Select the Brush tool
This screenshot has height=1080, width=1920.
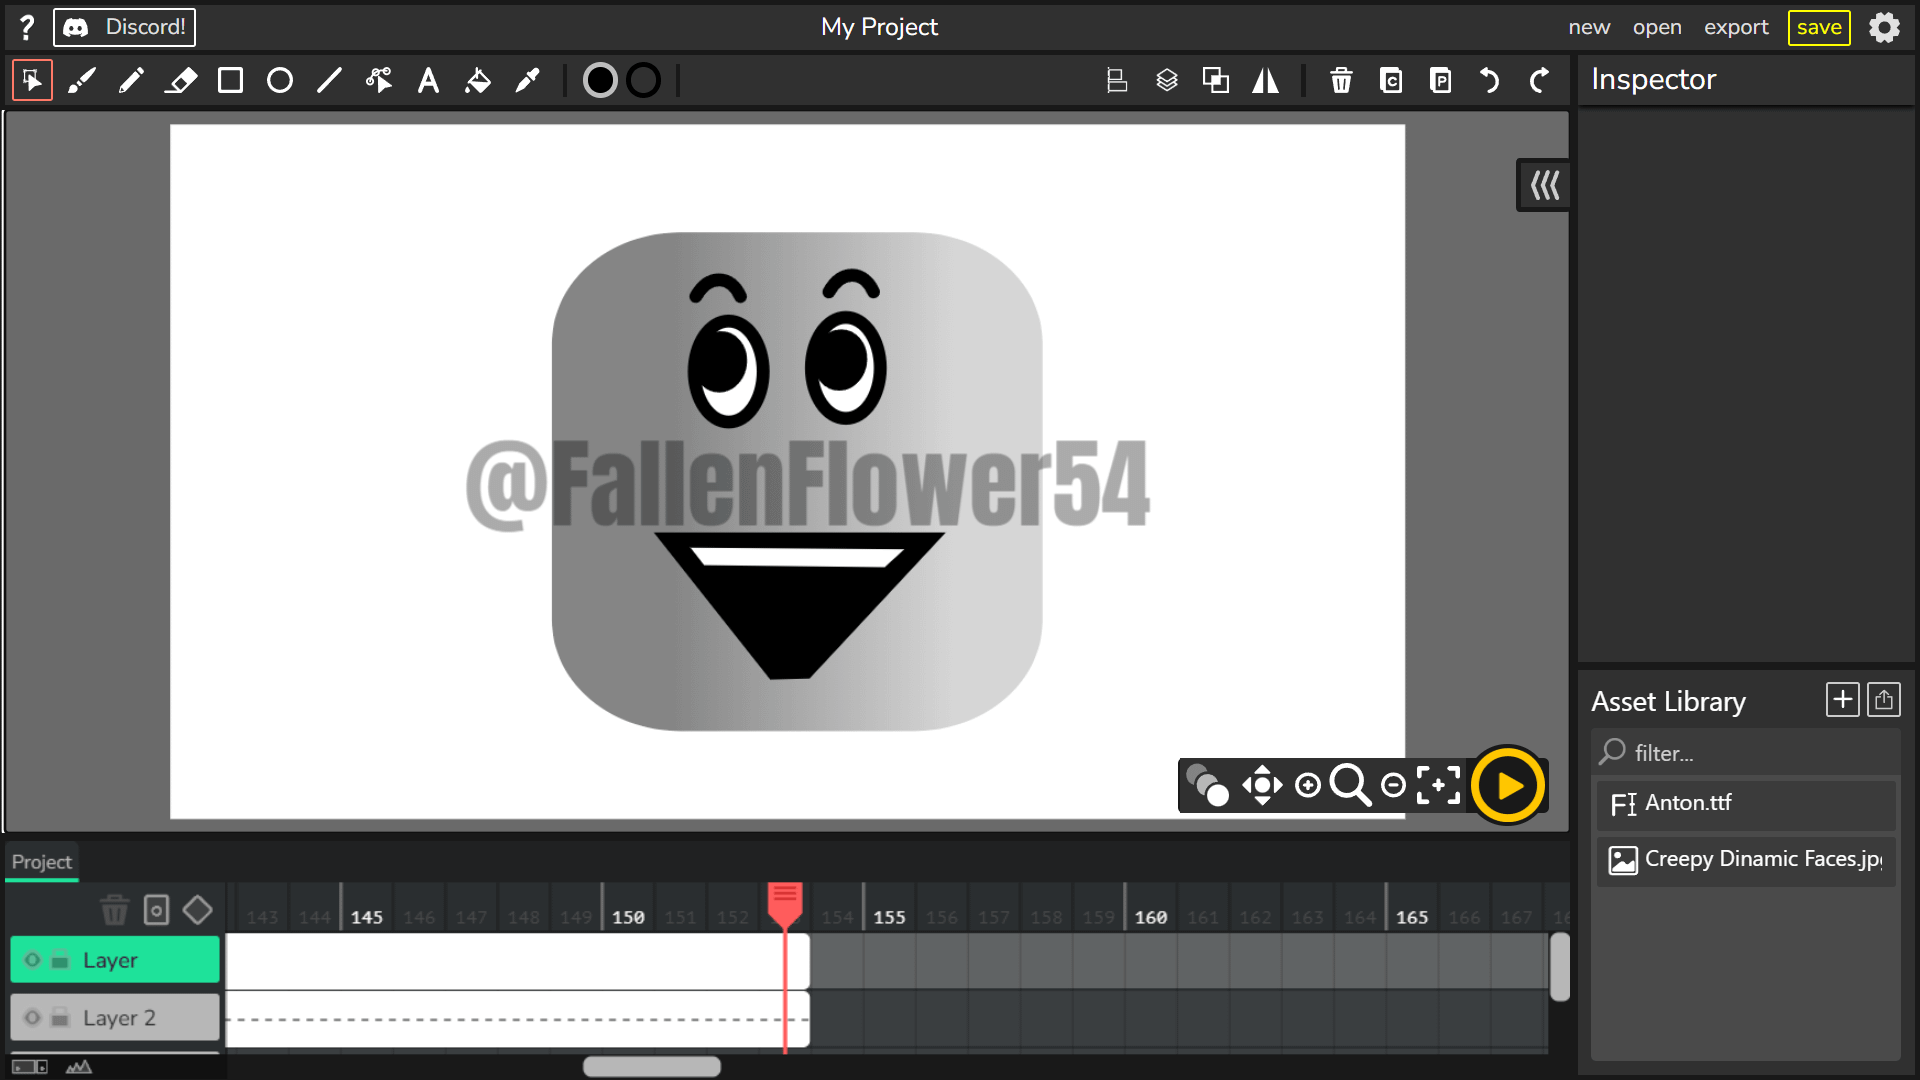pos(82,80)
